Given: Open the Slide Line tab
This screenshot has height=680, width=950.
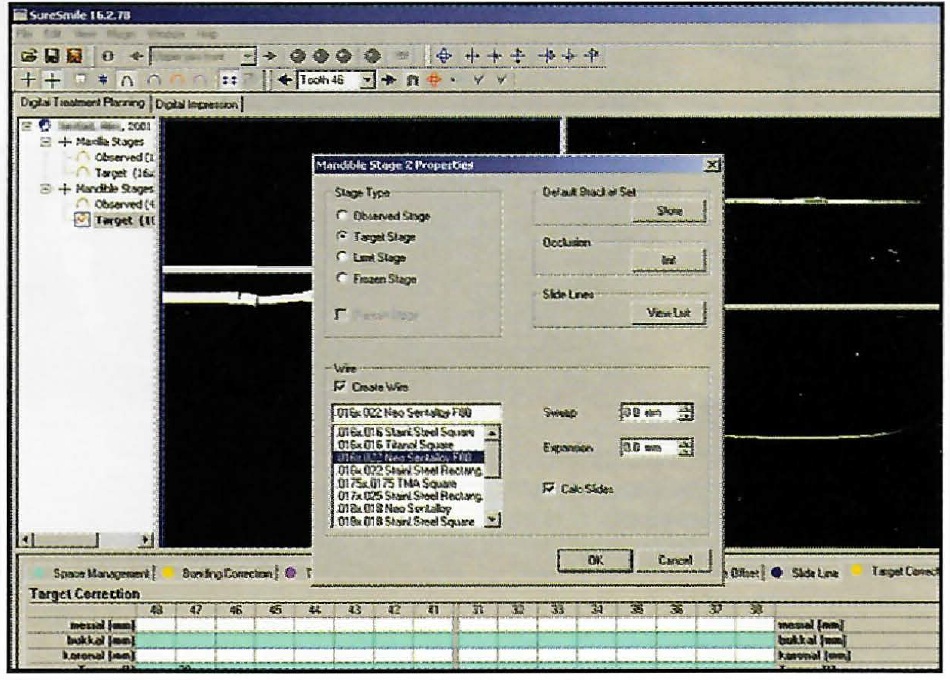Looking at the screenshot, I should (x=806, y=573).
